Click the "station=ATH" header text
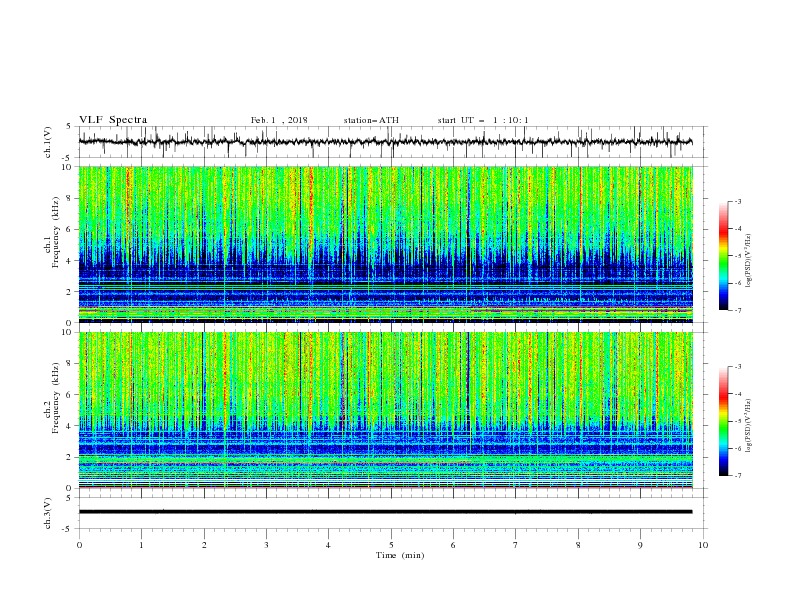The width and height of the screenshot is (792, 612). tap(371, 120)
